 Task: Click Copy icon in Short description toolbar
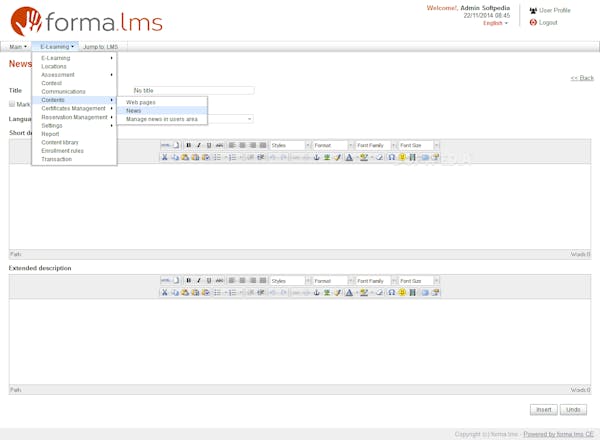click(x=175, y=157)
